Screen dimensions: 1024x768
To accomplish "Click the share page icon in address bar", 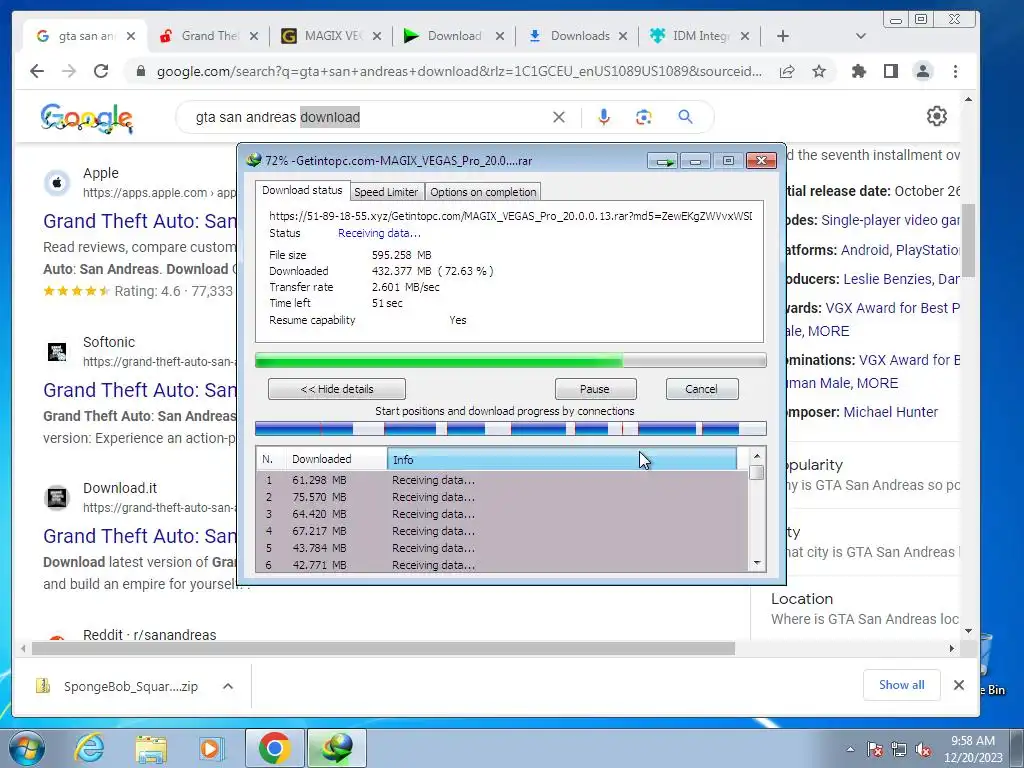I will pos(787,71).
